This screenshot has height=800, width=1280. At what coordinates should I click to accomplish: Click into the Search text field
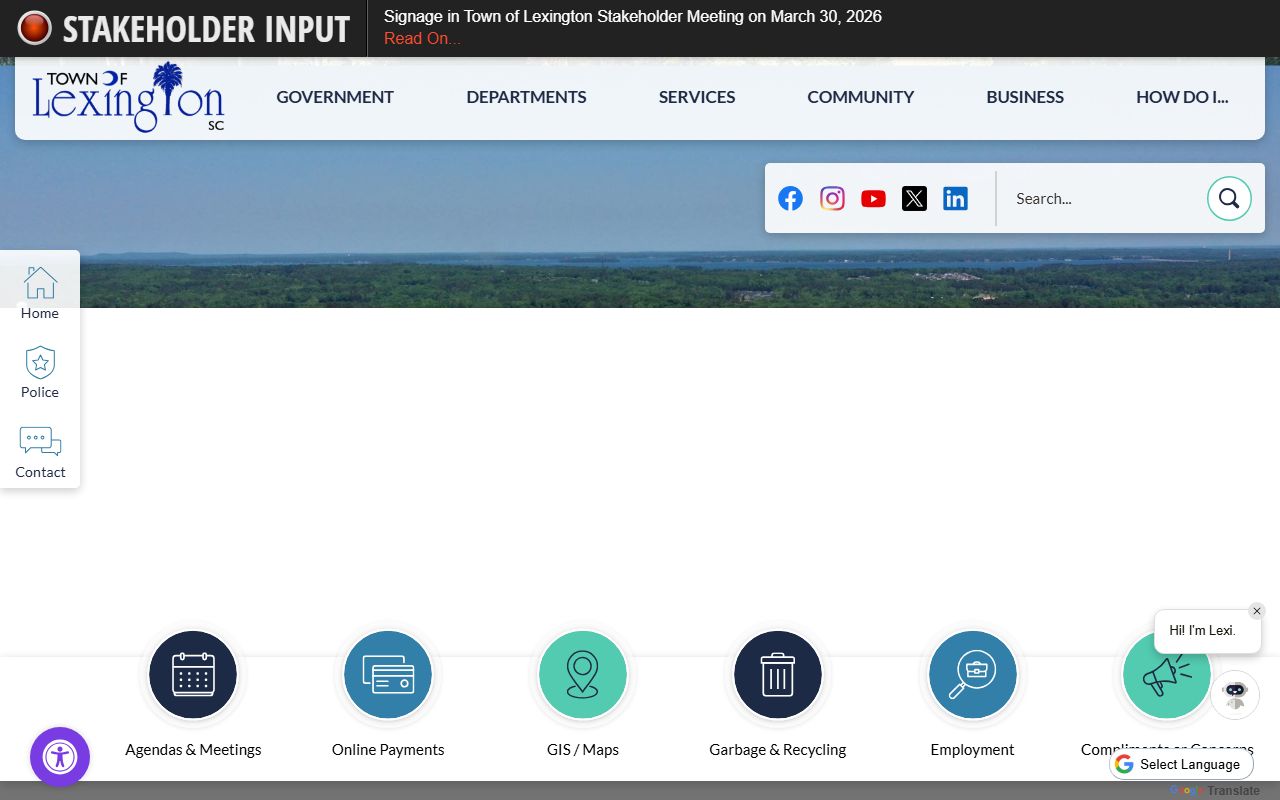point(1100,198)
